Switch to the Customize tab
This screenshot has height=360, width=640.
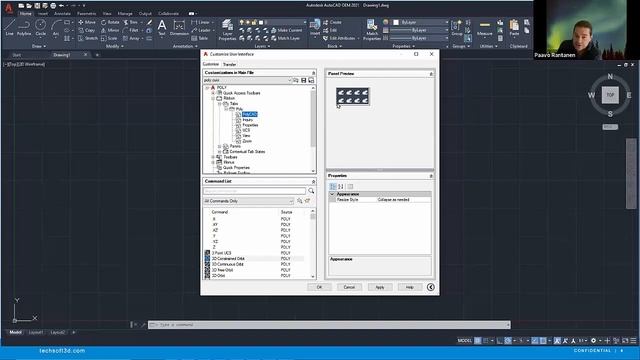pyautogui.click(x=211, y=64)
